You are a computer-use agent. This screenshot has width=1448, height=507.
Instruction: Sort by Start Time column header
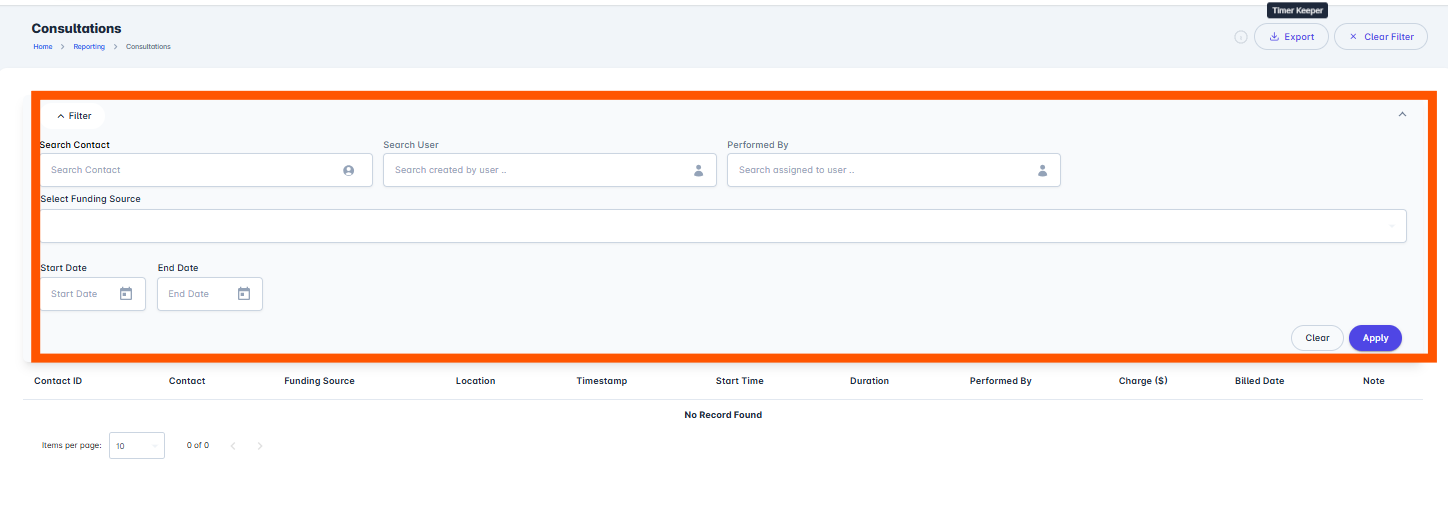739,381
